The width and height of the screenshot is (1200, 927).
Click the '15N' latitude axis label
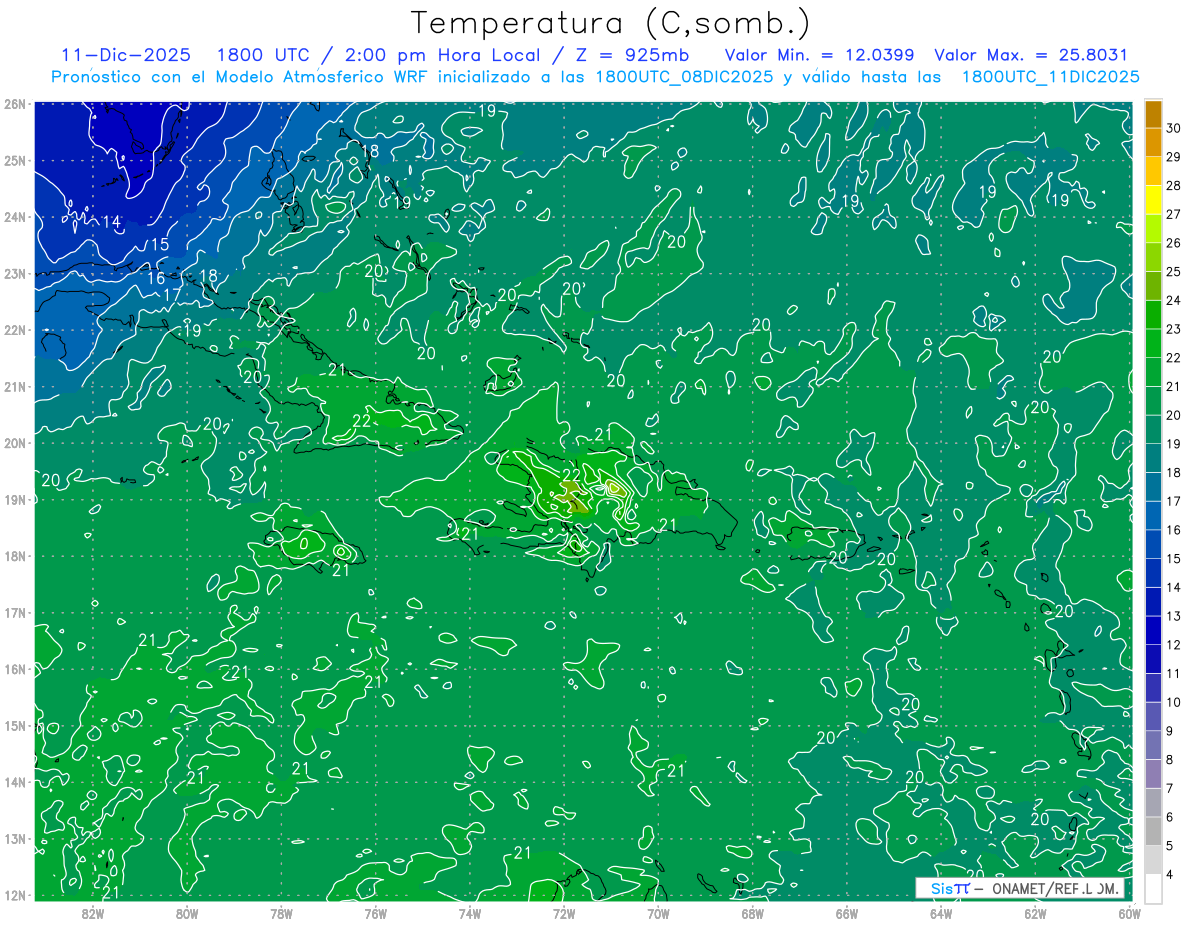tap(15, 725)
